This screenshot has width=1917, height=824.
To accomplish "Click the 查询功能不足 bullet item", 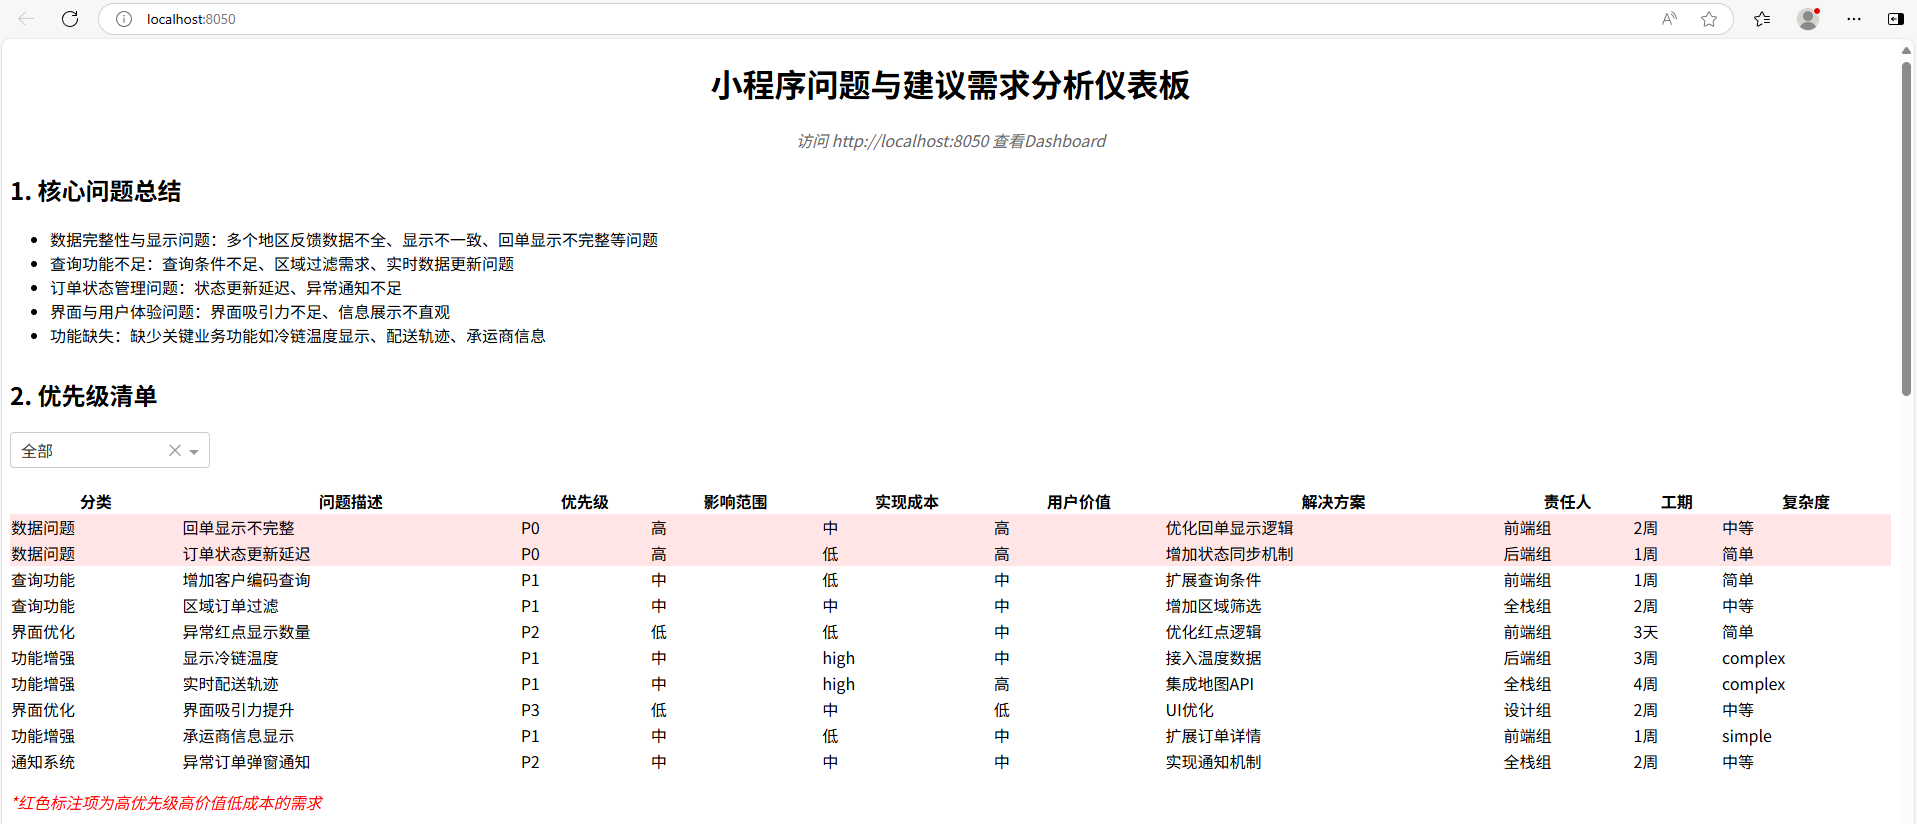I will [282, 264].
